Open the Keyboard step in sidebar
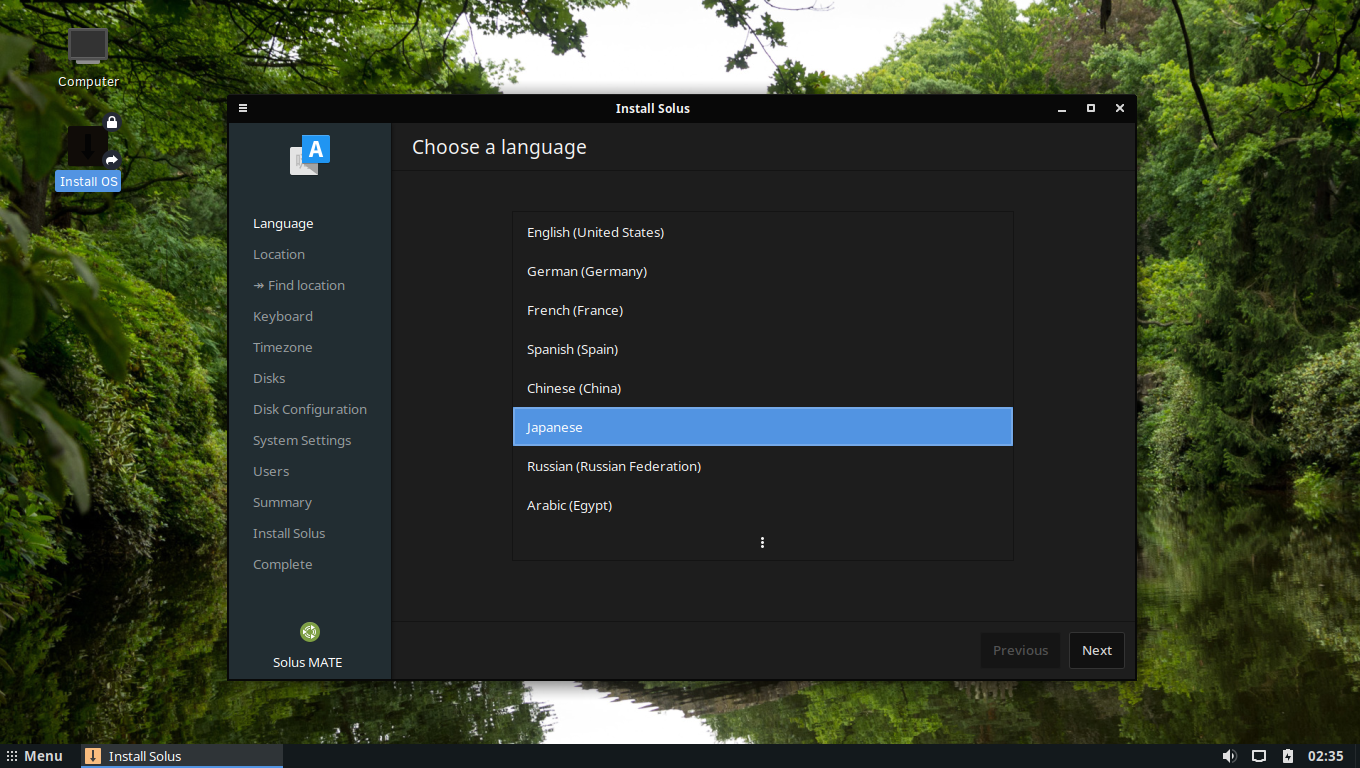Viewport: 1360px width, 768px height. (x=283, y=317)
